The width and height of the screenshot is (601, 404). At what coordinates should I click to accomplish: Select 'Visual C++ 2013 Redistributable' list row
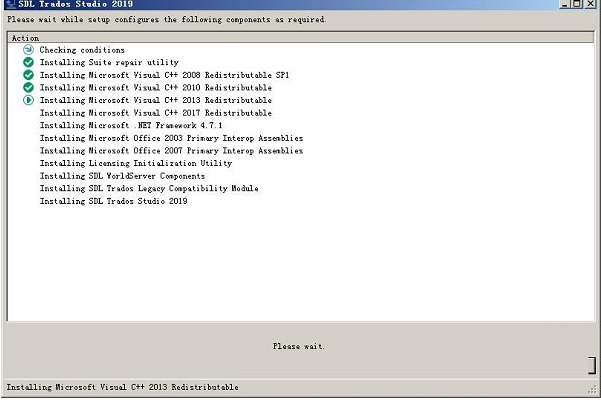pyautogui.click(x=156, y=100)
